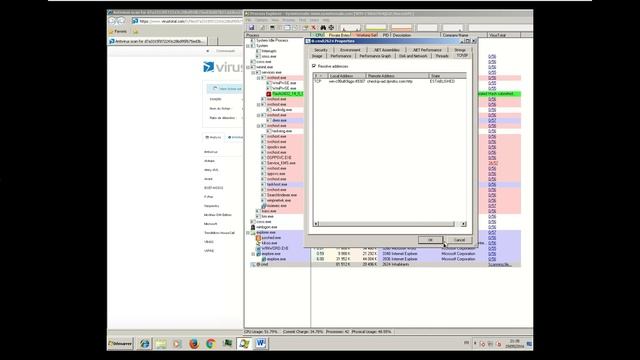Screen dimensions: 640x360
Task: Collapse the svchost.exe node above audiodg.exe
Action: (258, 104)
